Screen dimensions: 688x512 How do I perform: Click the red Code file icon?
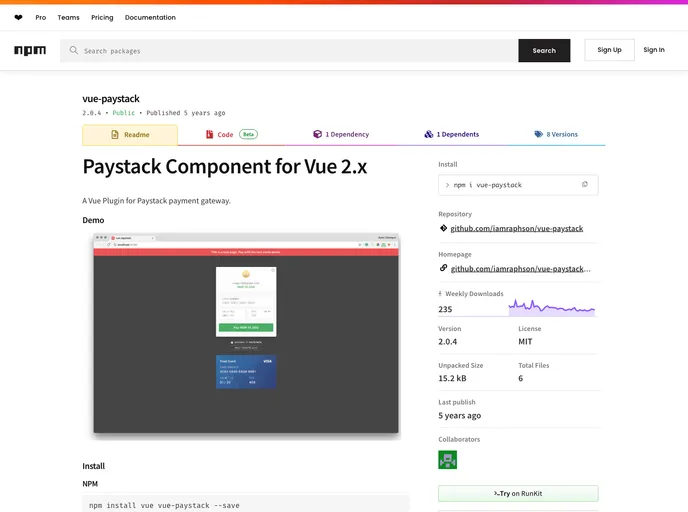tap(210, 134)
